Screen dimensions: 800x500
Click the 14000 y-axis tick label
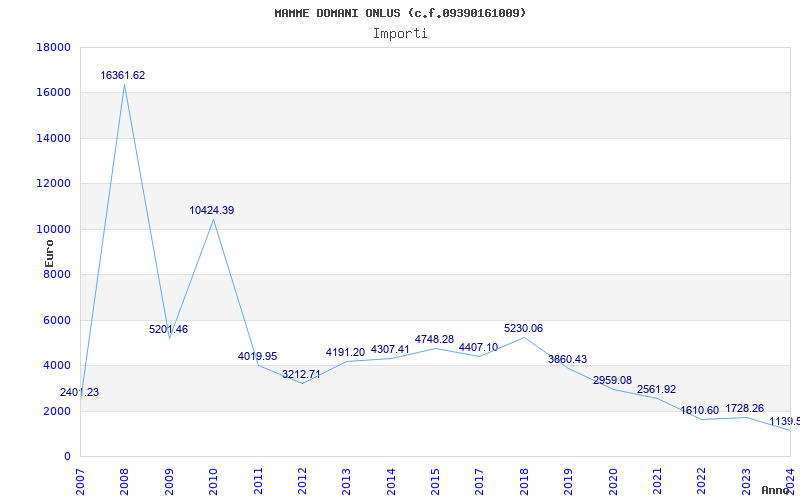(53, 138)
